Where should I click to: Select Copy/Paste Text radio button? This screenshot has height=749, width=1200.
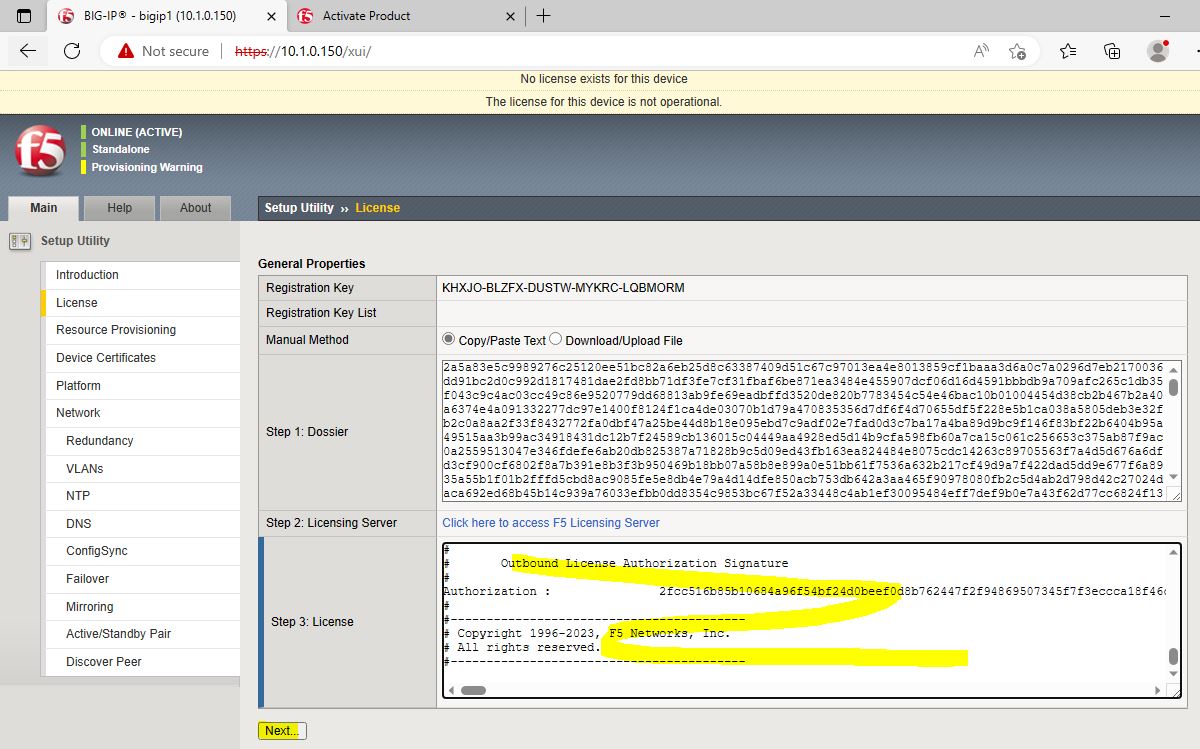[x=449, y=339]
